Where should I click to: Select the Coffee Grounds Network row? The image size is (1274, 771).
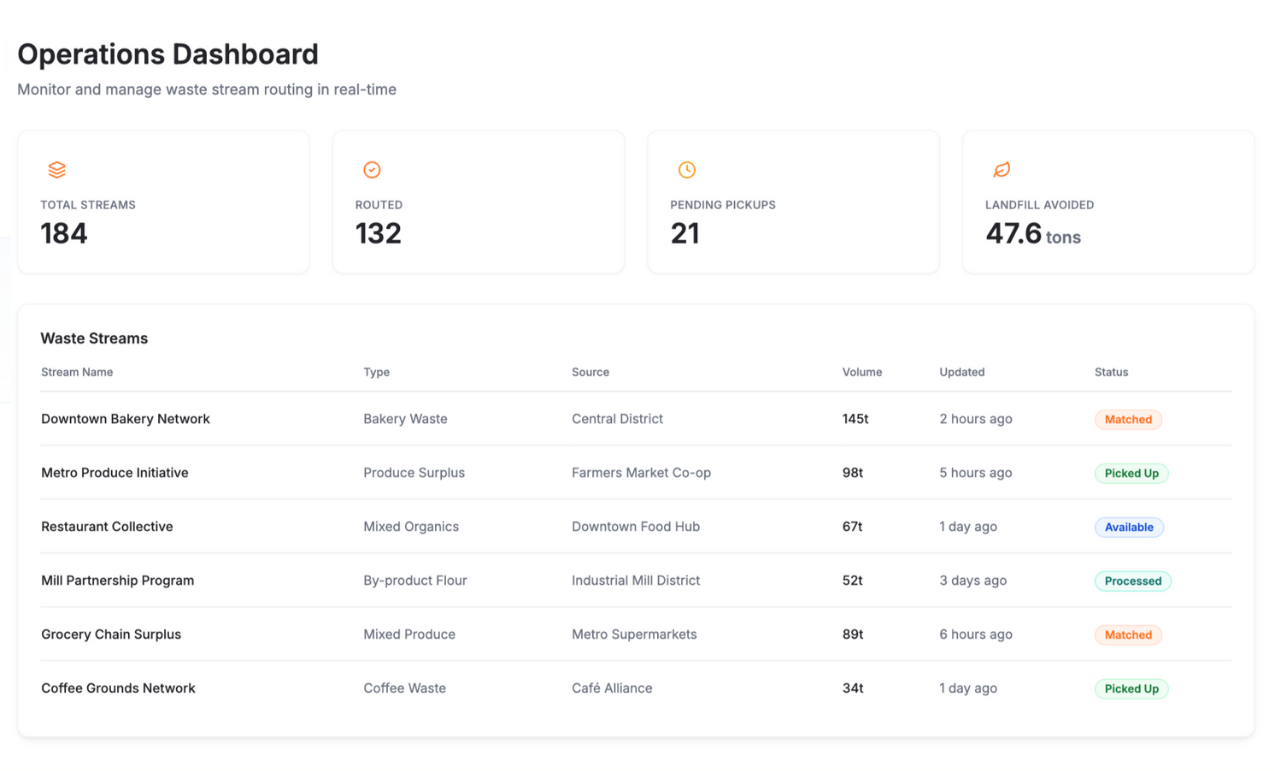point(118,689)
